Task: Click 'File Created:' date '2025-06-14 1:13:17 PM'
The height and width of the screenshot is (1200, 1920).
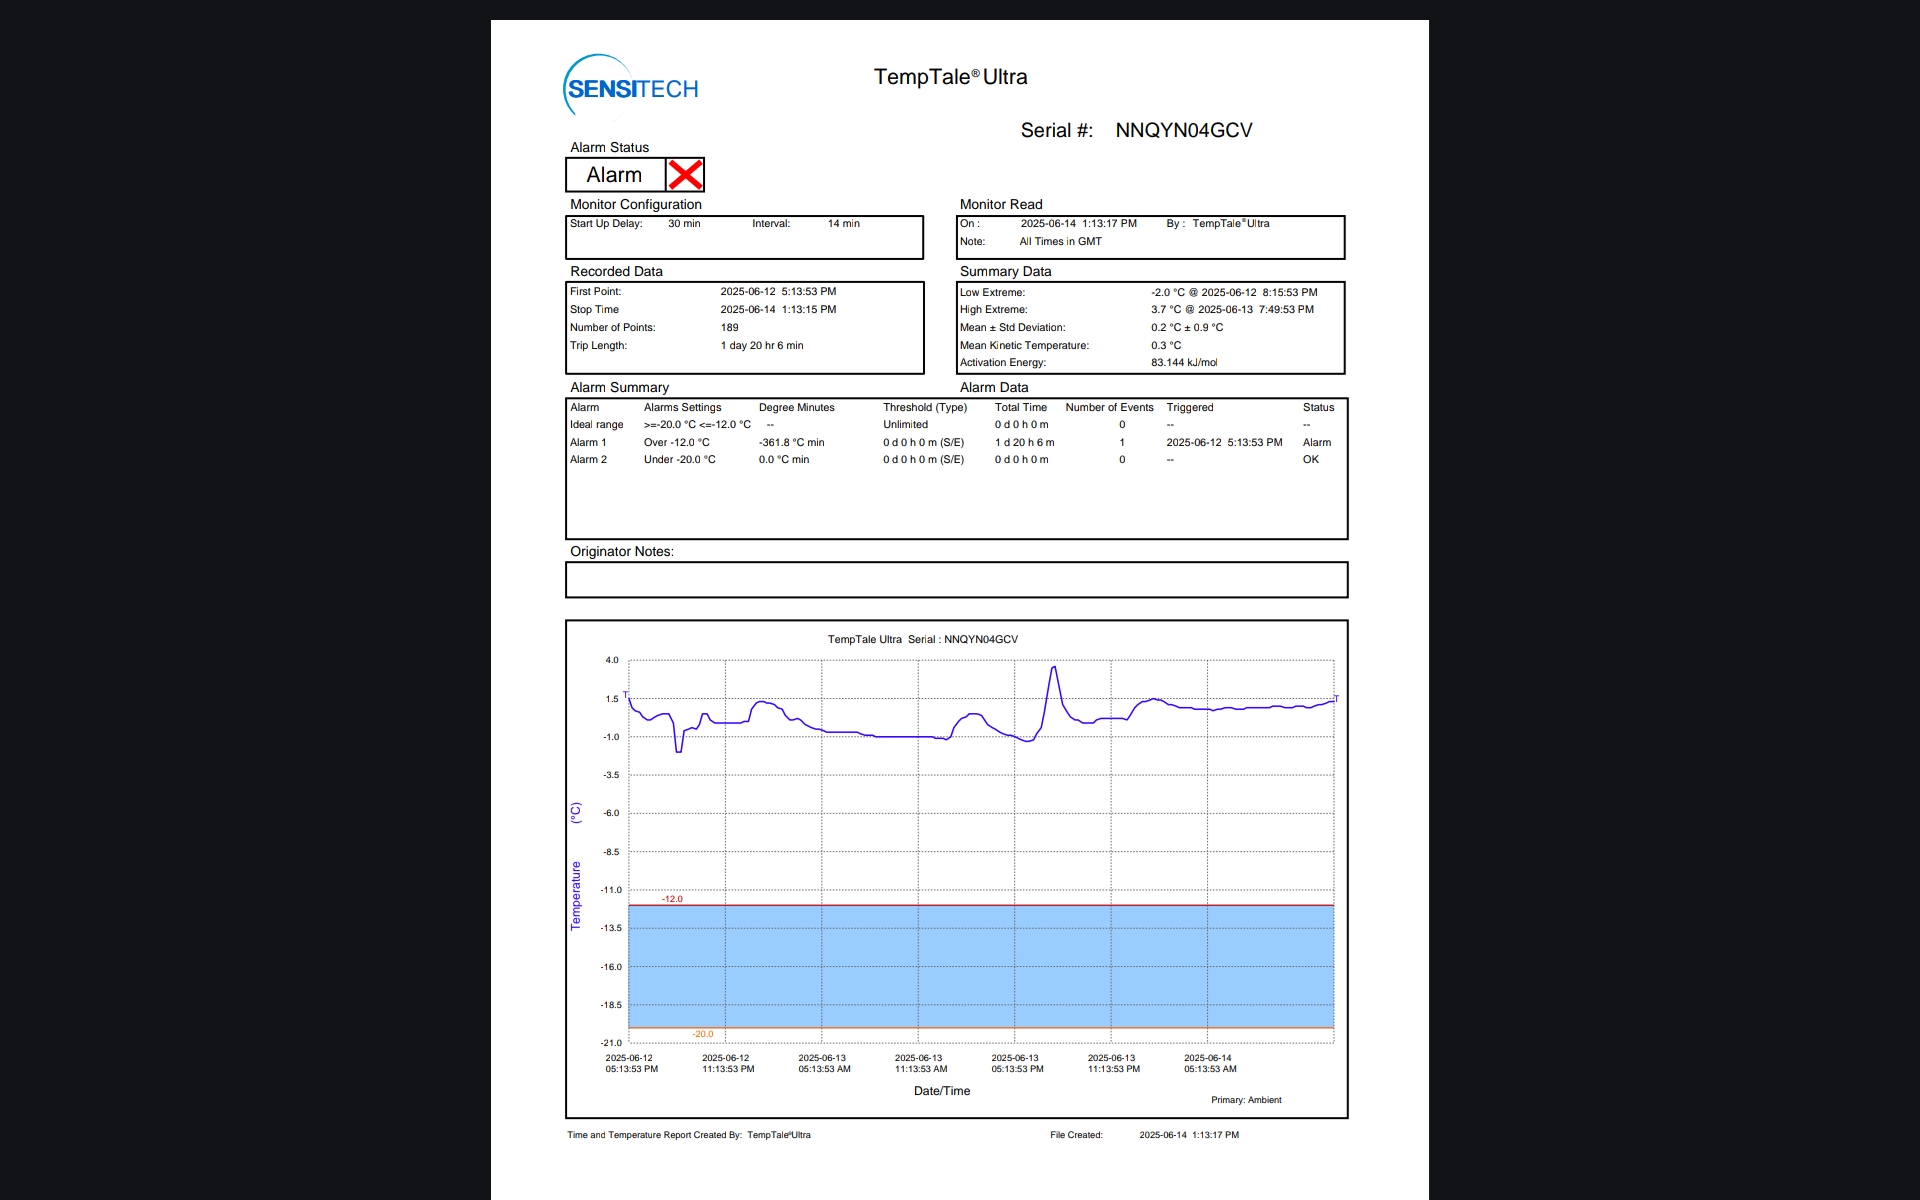Action: 1189,1135
